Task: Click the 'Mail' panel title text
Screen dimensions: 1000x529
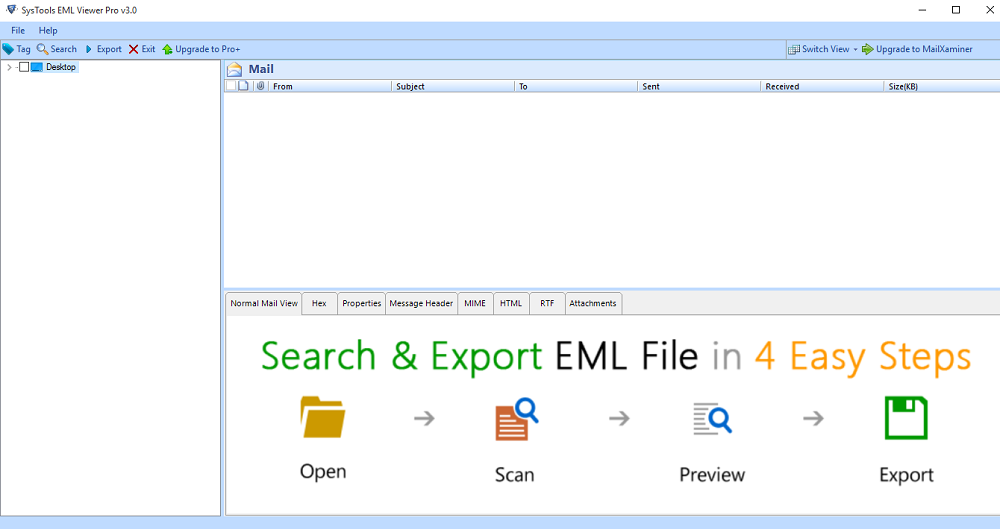Action: [261, 69]
